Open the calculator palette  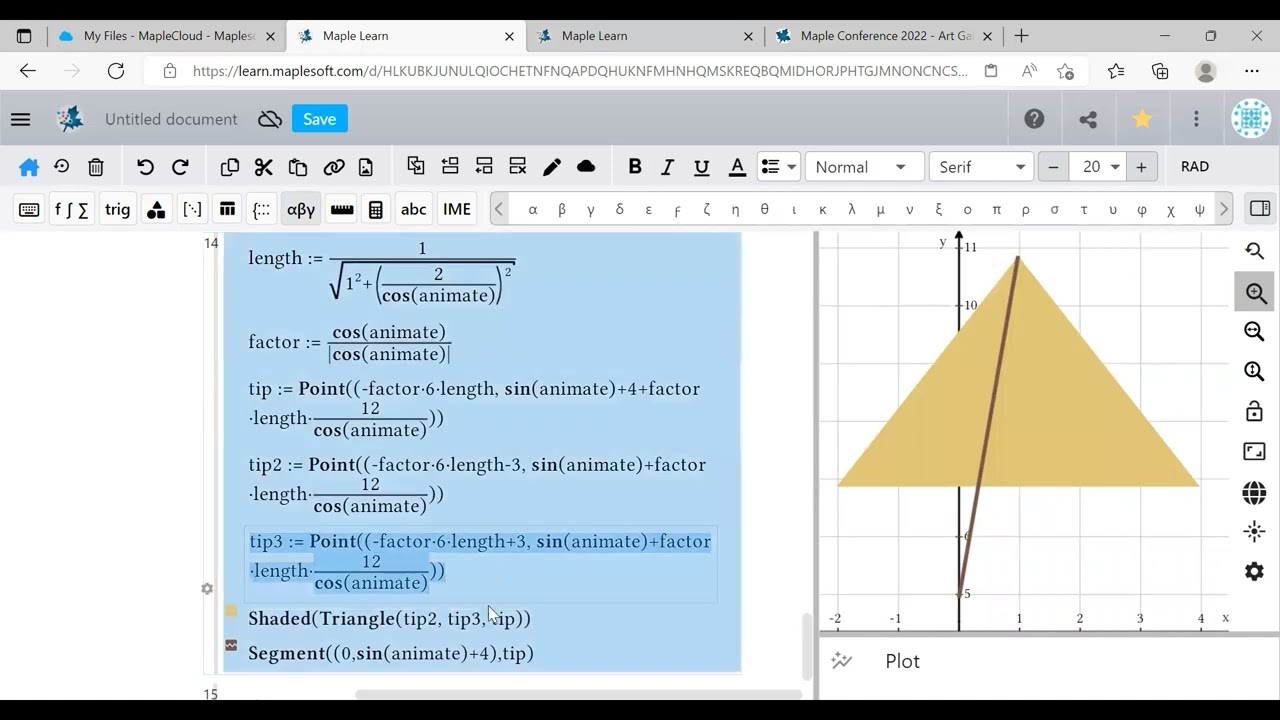click(376, 210)
